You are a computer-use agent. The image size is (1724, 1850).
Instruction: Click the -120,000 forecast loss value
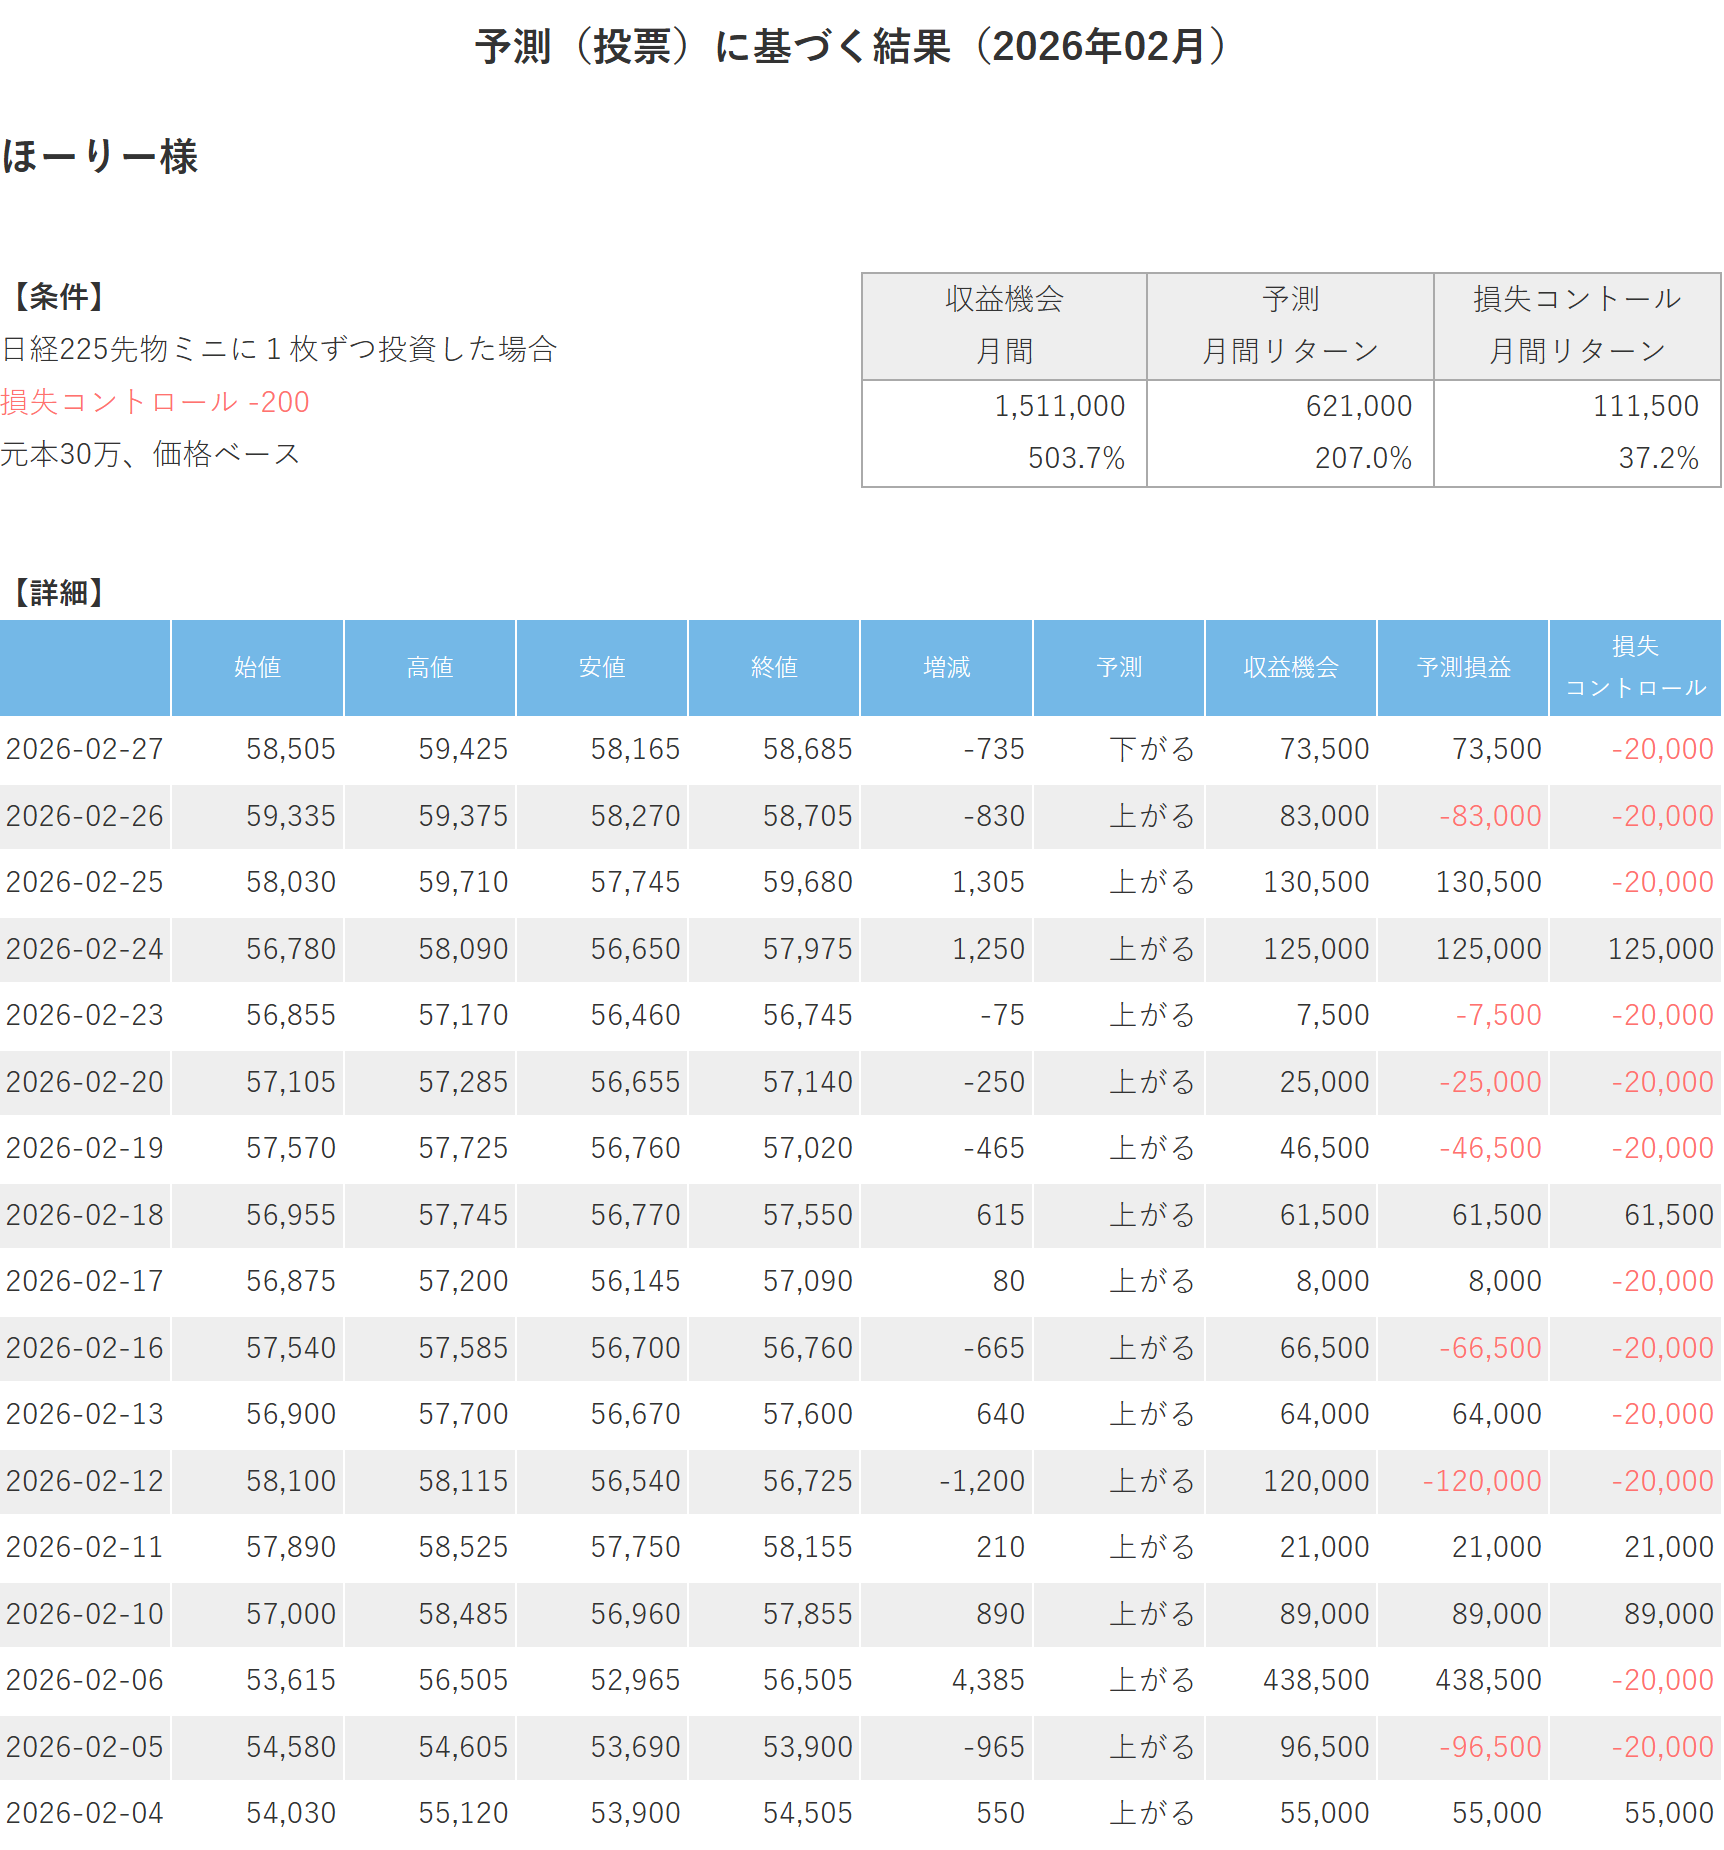(1481, 1481)
